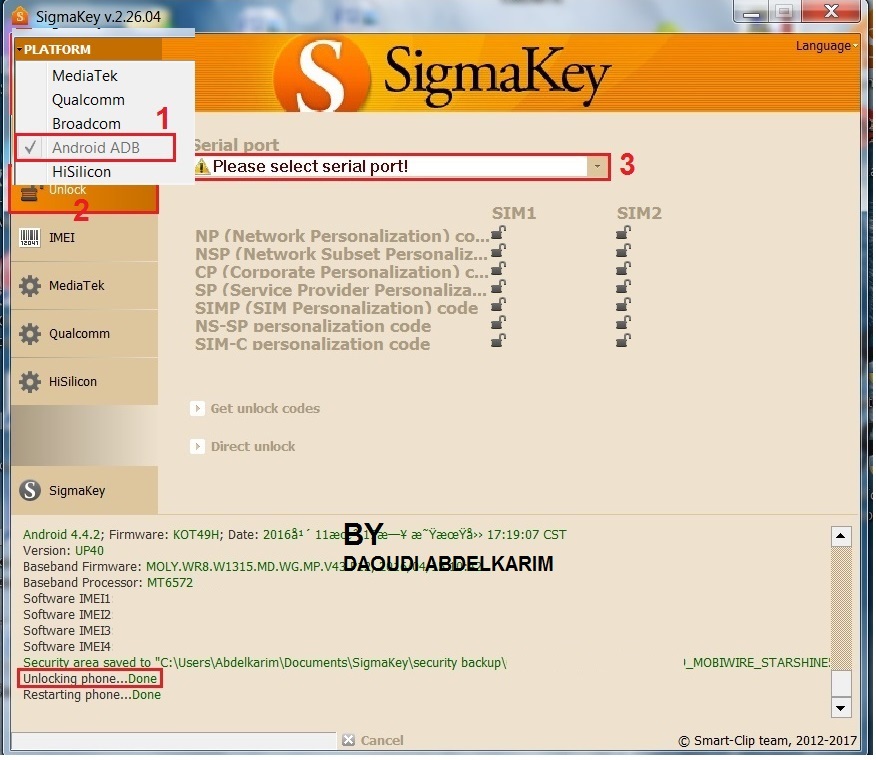This screenshot has height=760, width=876.
Task: Open the serial port combo box
Action: tap(401, 167)
